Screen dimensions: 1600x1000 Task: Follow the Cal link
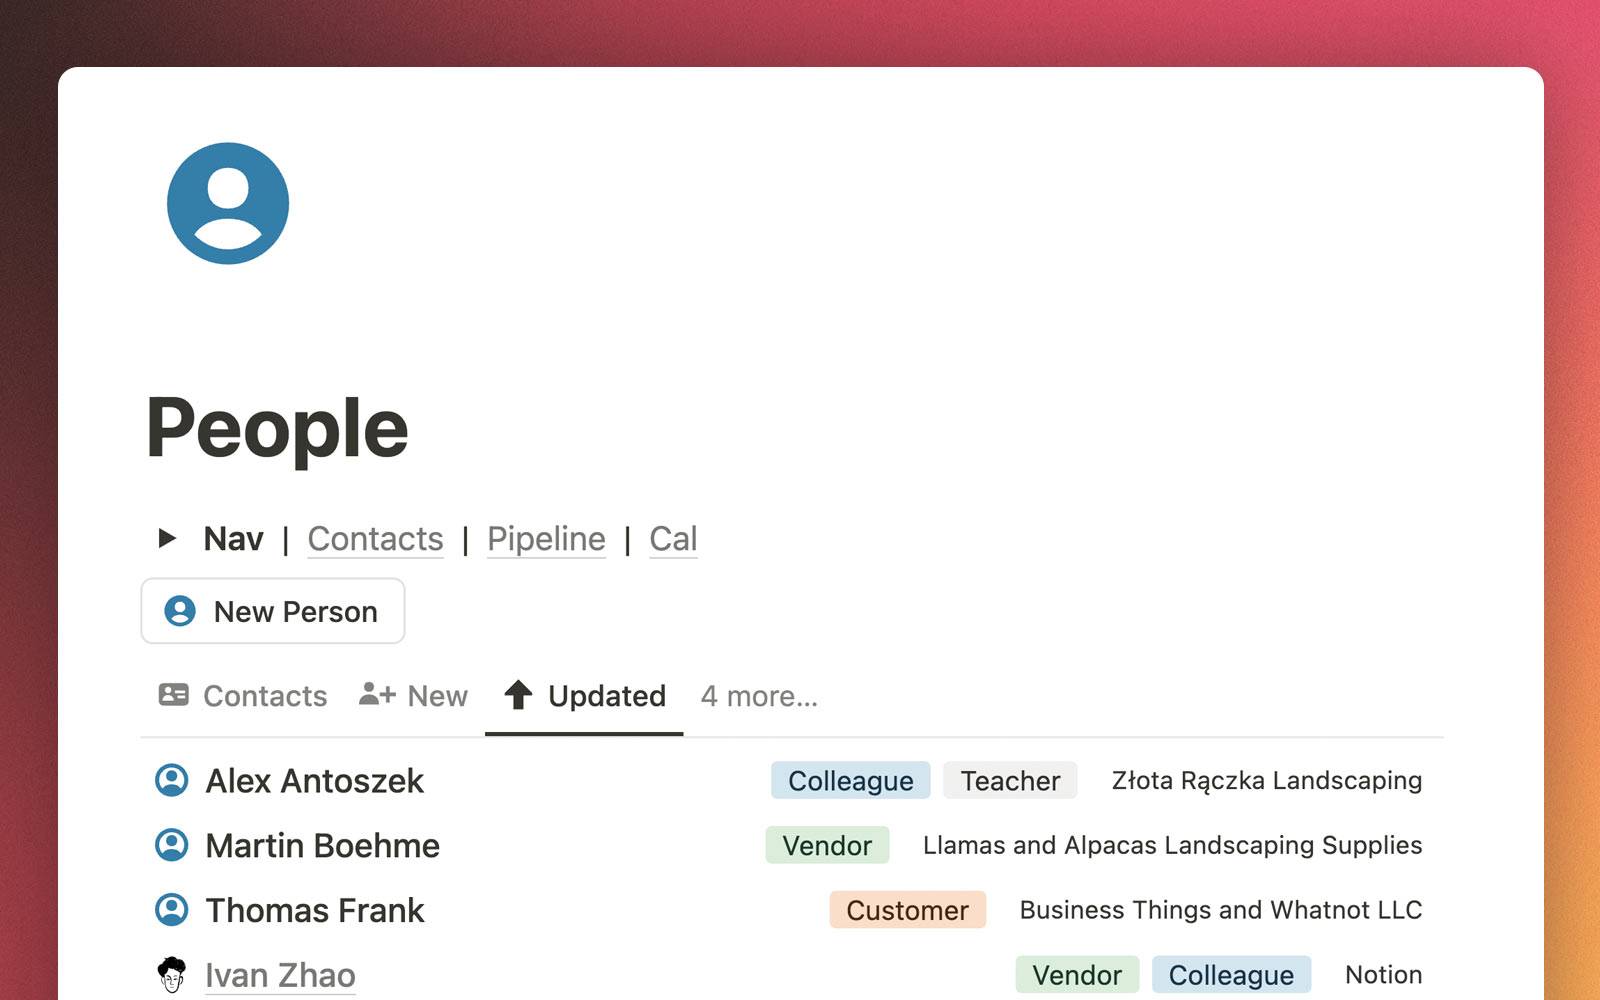[673, 539]
